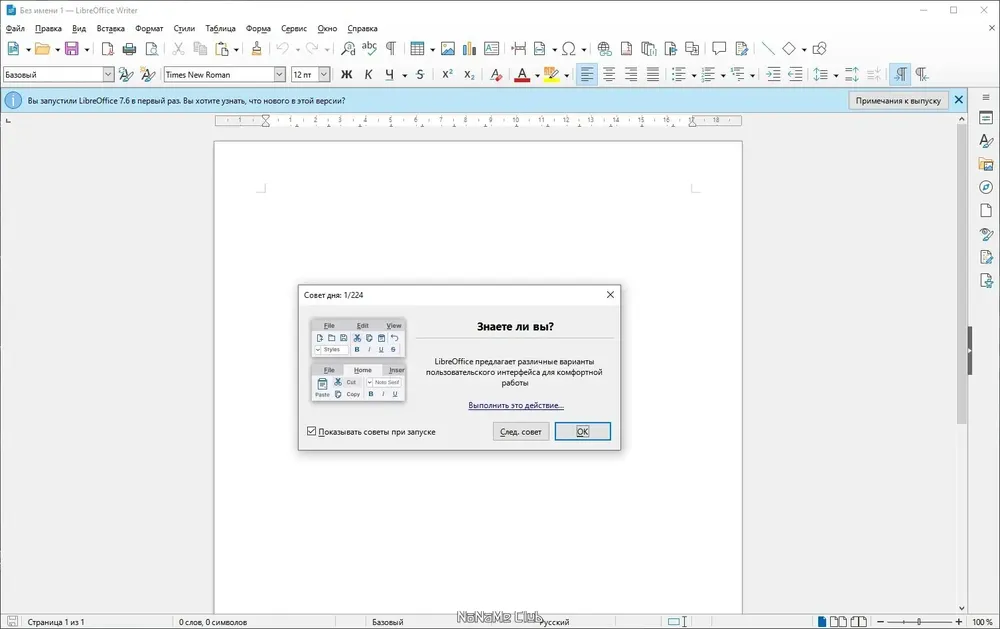The height and width of the screenshot is (629, 1000).
Task: Click the Clone formatting brush icon
Action: [256, 48]
